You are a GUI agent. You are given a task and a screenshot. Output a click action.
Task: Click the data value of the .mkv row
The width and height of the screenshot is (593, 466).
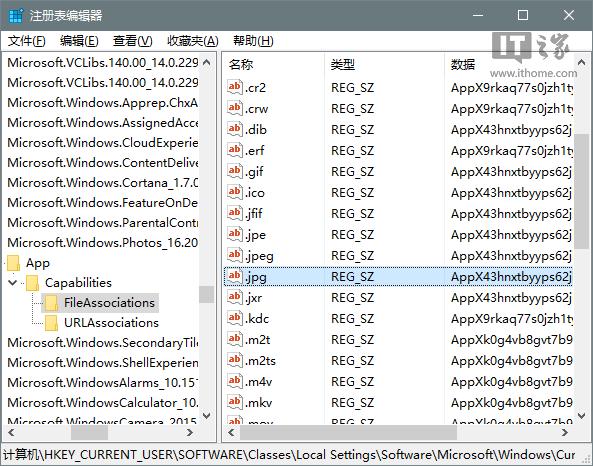pos(511,403)
